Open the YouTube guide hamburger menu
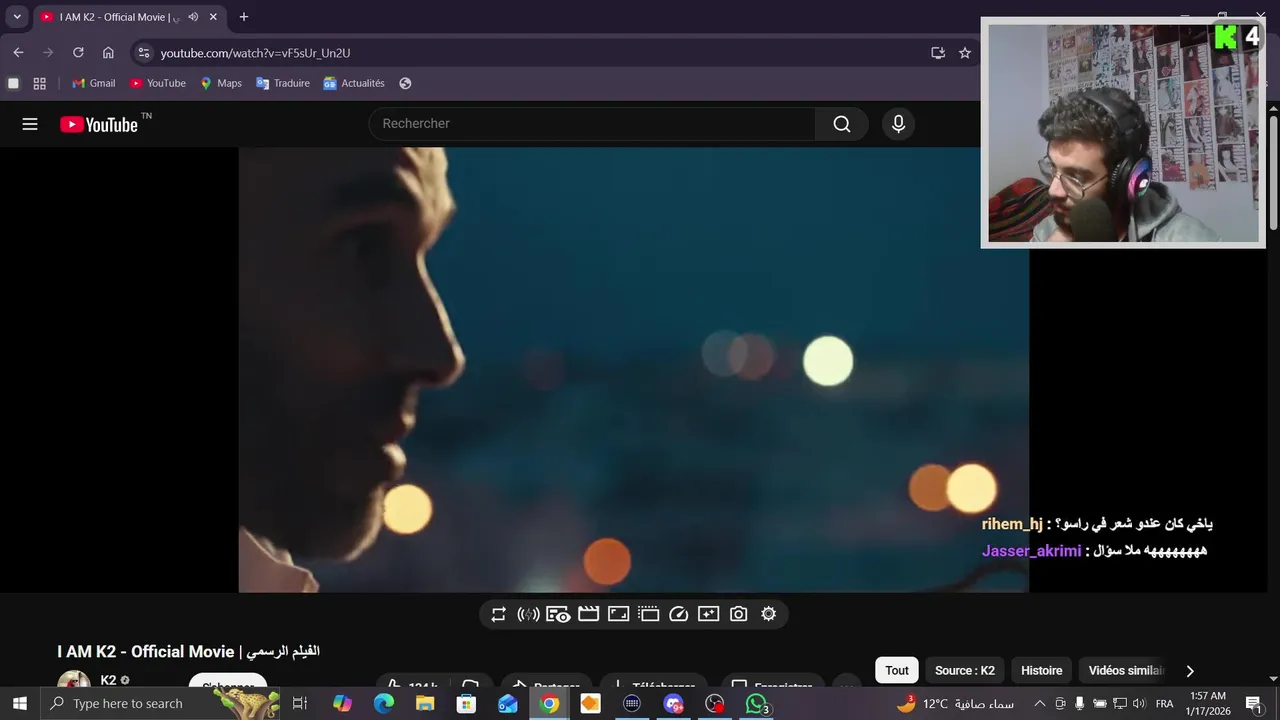The height and width of the screenshot is (720, 1280). click(30, 124)
